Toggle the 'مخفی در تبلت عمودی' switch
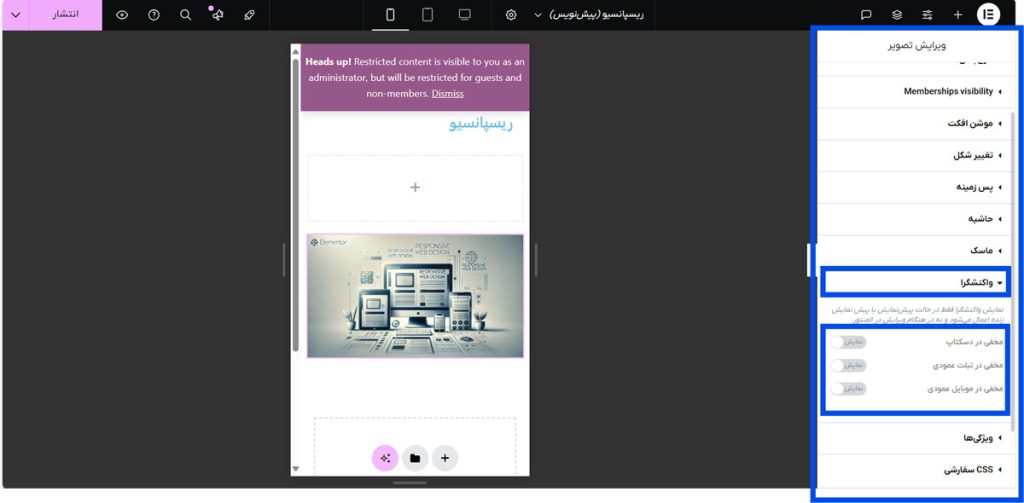The height and width of the screenshot is (503, 1024). [x=848, y=365]
